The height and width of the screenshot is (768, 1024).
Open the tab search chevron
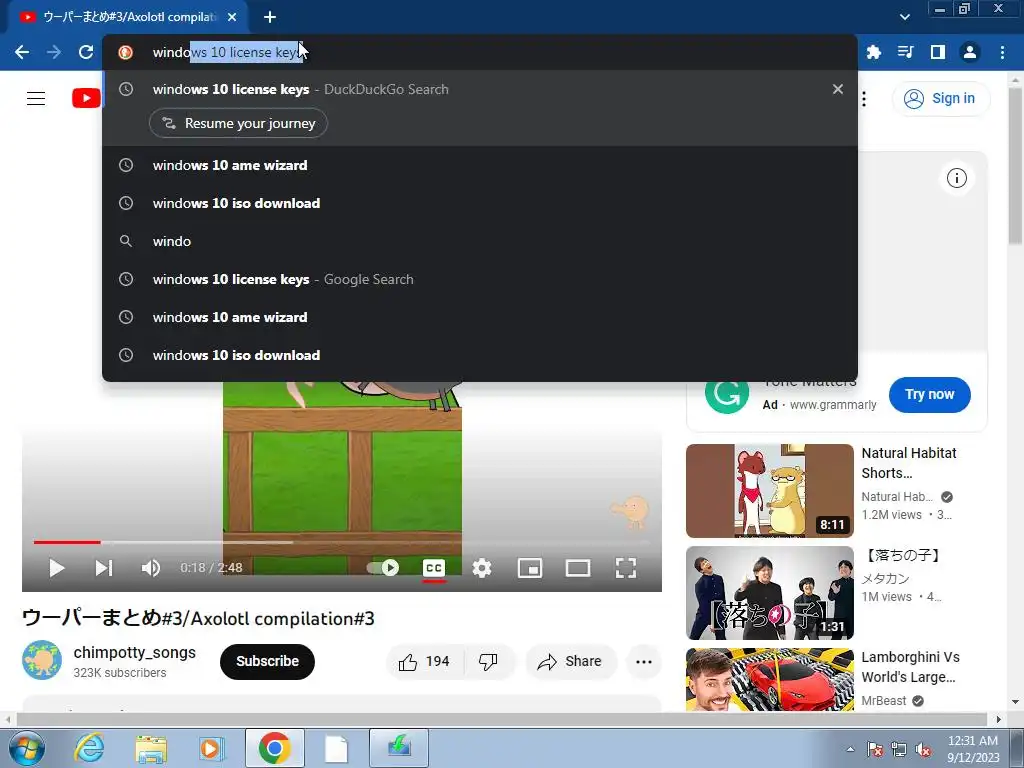904,17
